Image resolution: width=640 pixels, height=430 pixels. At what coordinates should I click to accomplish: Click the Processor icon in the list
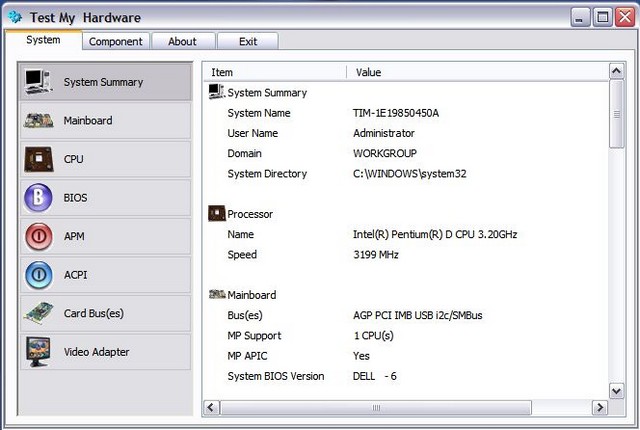(217, 213)
